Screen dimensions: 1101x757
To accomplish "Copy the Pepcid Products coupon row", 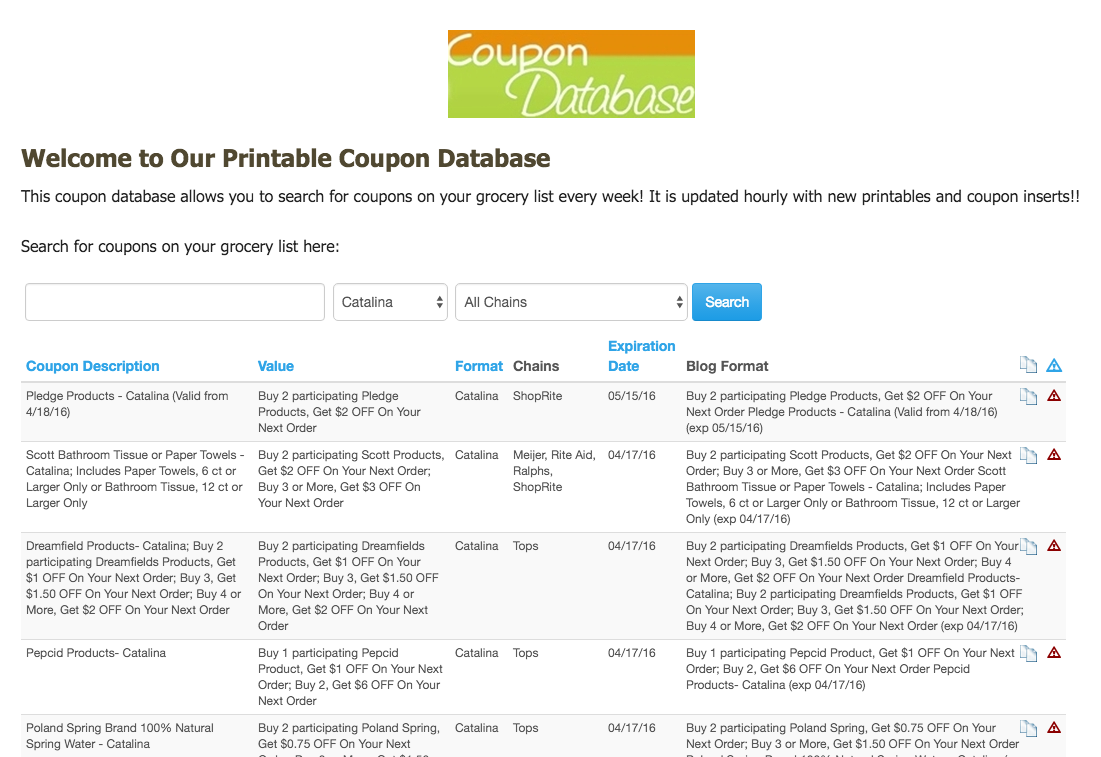I will [x=1028, y=654].
